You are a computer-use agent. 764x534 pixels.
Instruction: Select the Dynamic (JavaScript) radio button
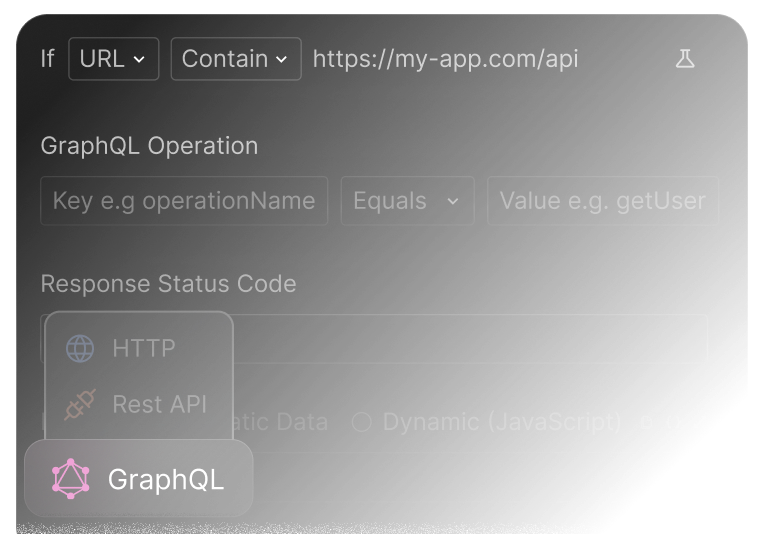362,422
